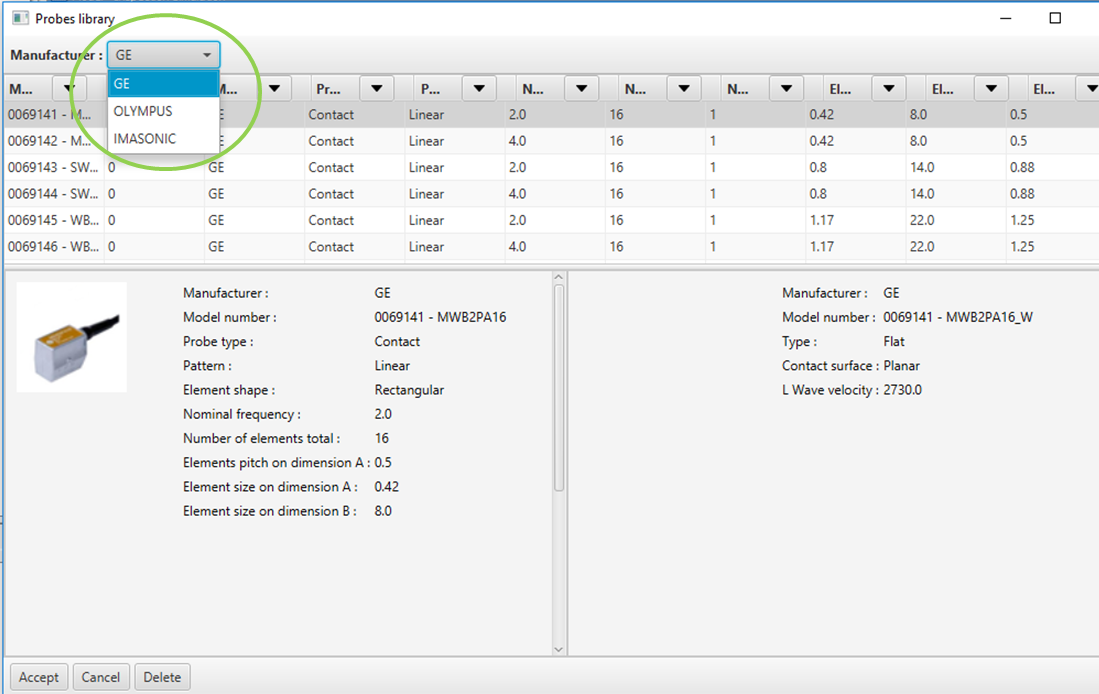Delete the selected probe

click(x=162, y=677)
